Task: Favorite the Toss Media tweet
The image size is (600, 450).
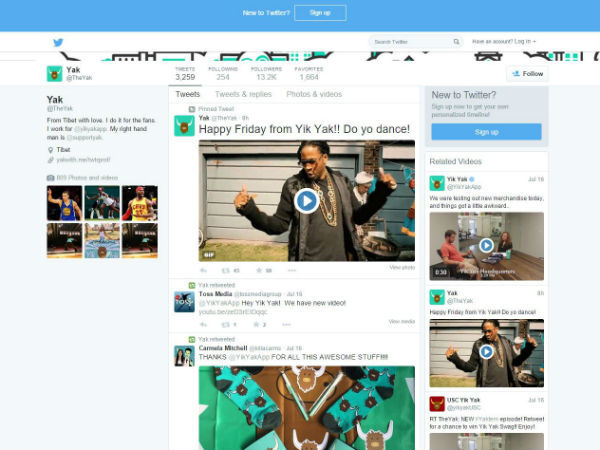Action: coord(256,324)
